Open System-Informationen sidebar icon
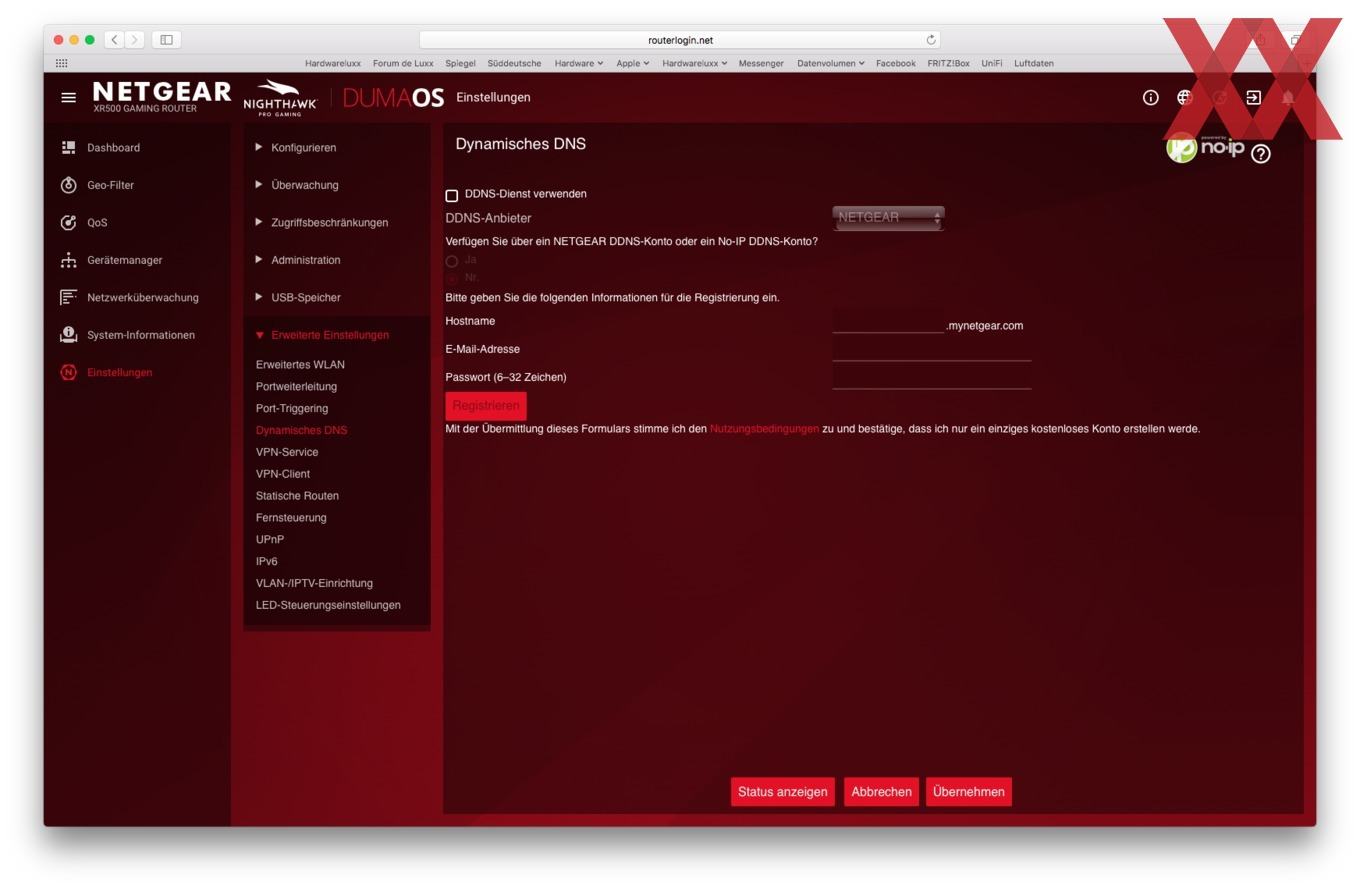This screenshot has height=889, width=1360. pos(68,335)
